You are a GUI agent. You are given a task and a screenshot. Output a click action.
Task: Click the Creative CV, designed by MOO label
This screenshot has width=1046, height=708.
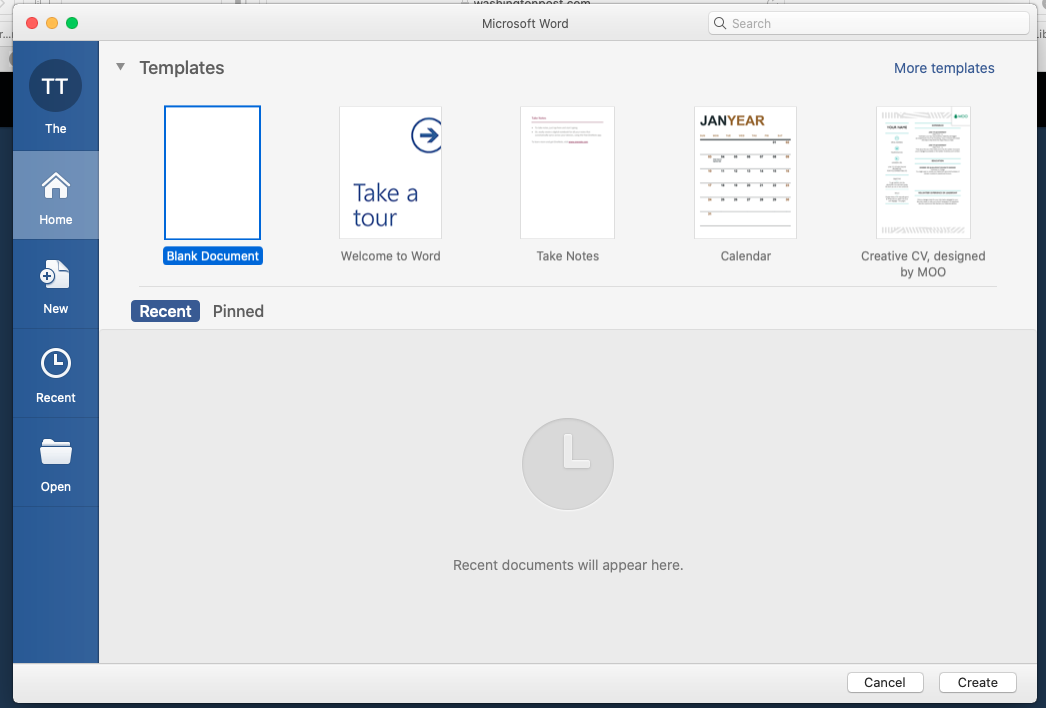923,264
